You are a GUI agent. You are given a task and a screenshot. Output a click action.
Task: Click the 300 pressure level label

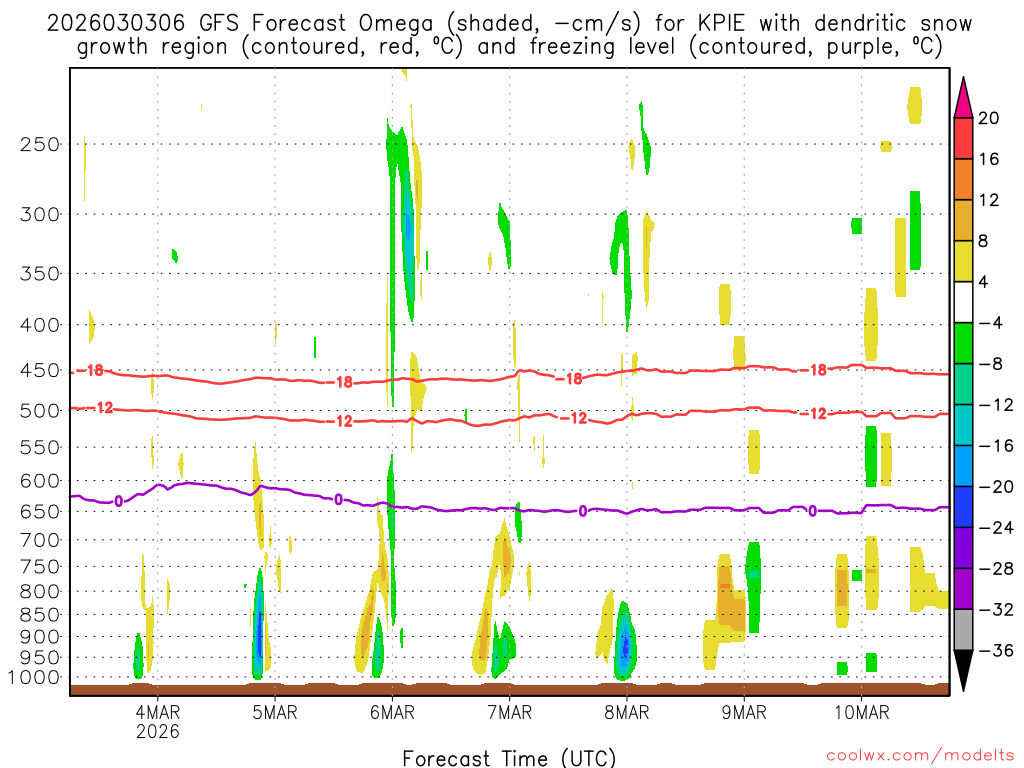(40, 214)
